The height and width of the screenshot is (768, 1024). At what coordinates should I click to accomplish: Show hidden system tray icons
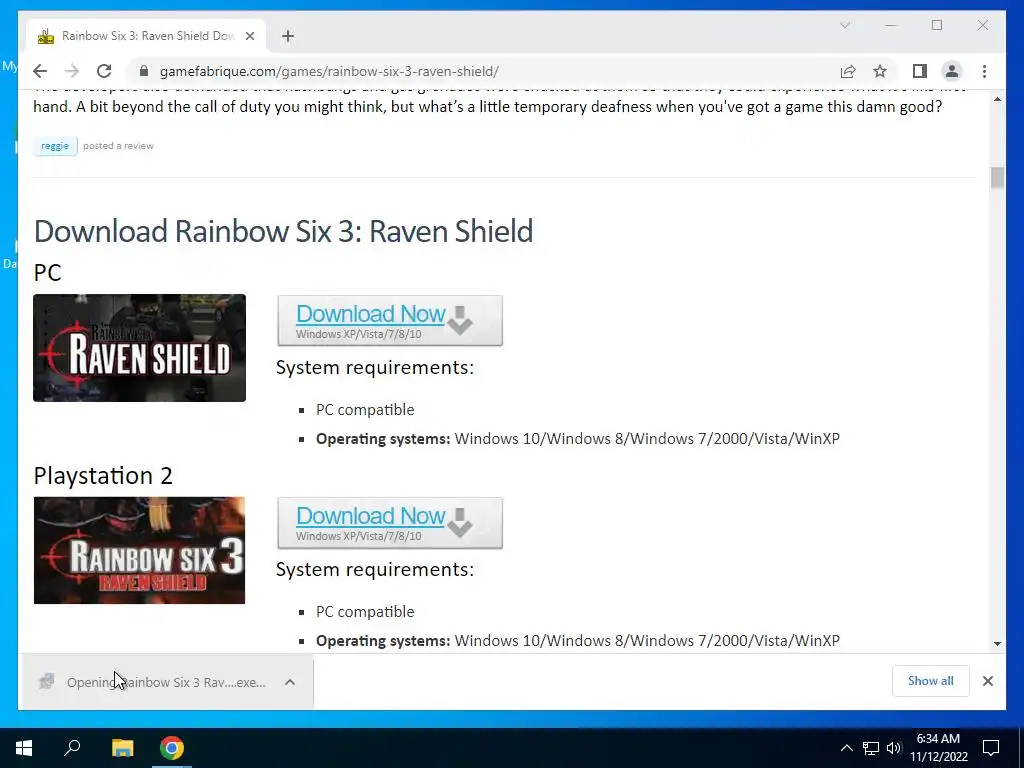click(846, 748)
